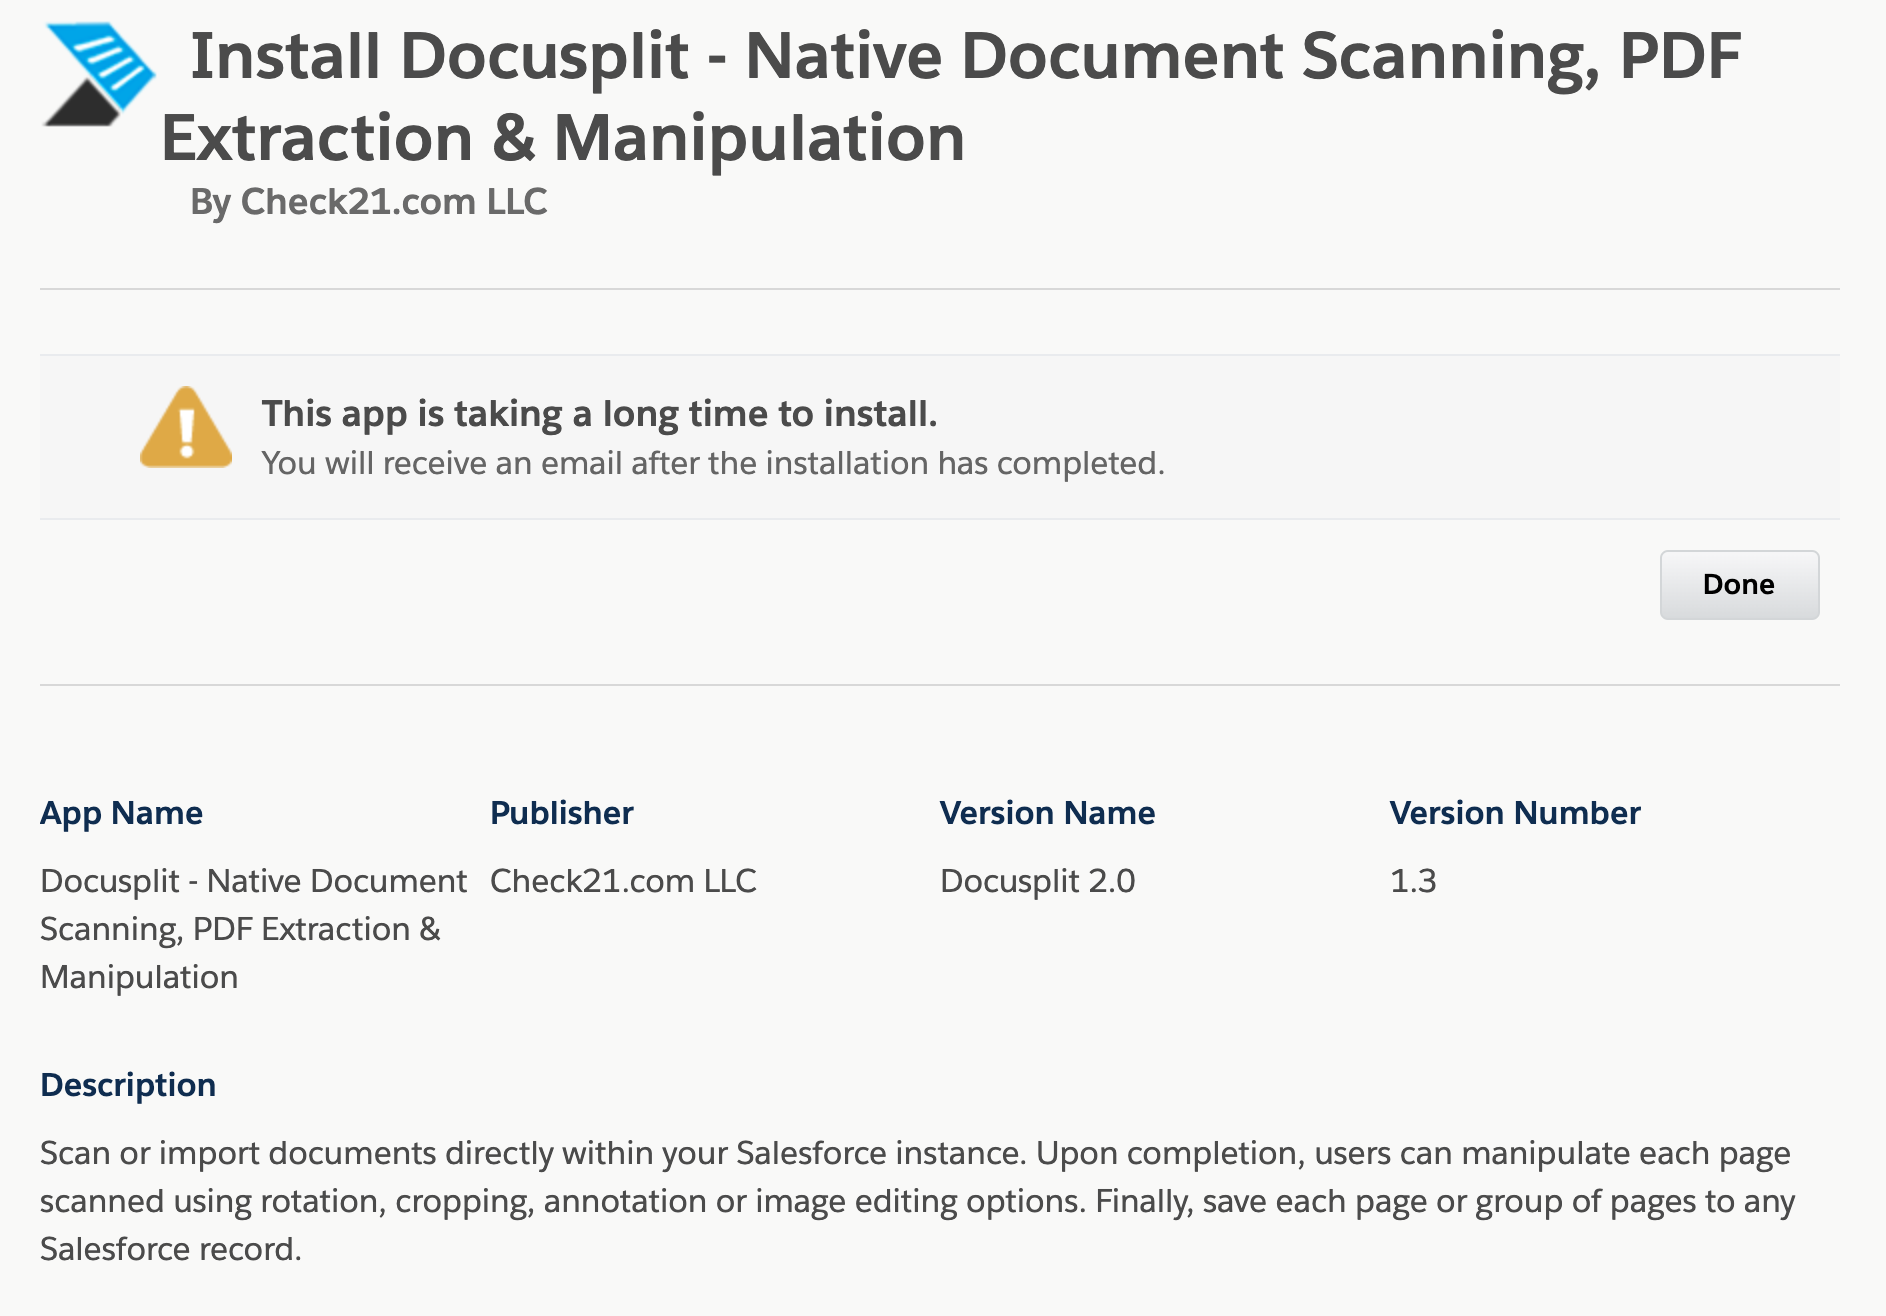The height and width of the screenshot is (1316, 1886).
Task: Click the Publisher value 'Check21.com LLC'
Action: [x=623, y=881]
